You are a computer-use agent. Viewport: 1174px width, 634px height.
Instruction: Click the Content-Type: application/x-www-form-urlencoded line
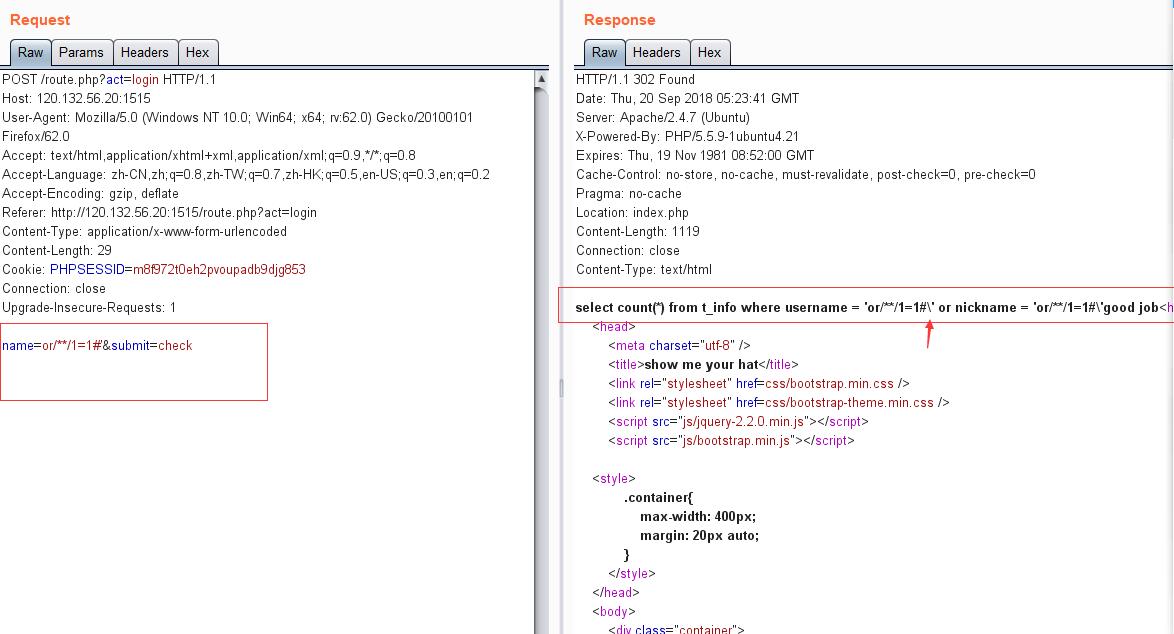145,231
